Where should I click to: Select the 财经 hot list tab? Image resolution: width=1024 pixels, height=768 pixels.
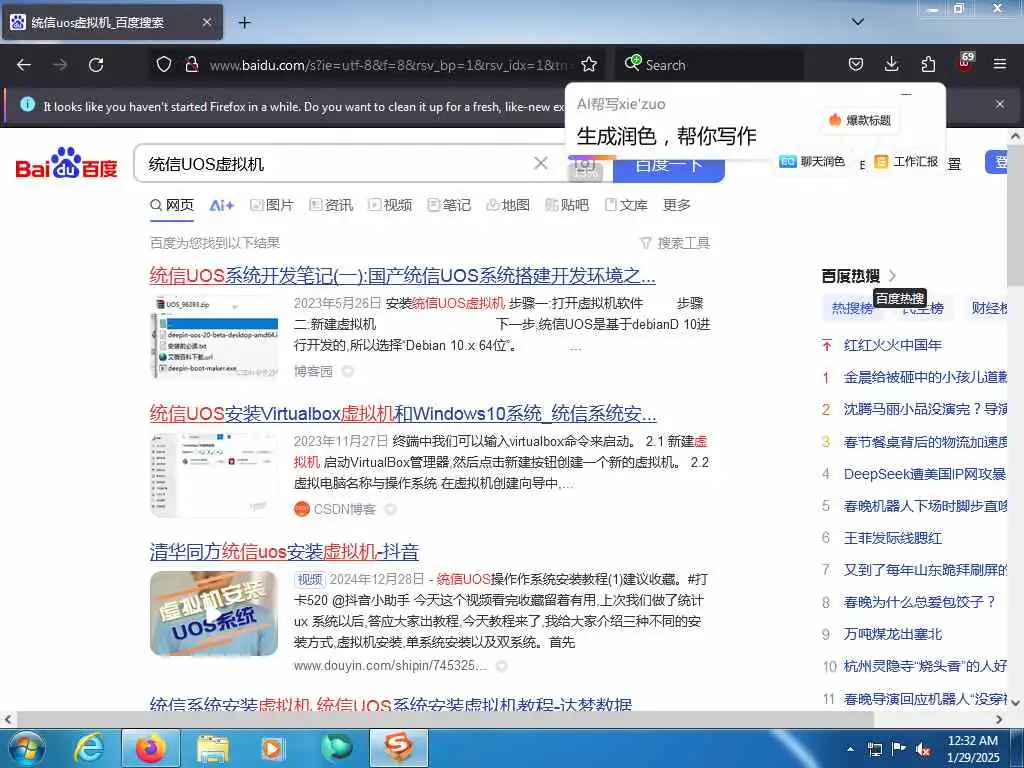point(989,308)
